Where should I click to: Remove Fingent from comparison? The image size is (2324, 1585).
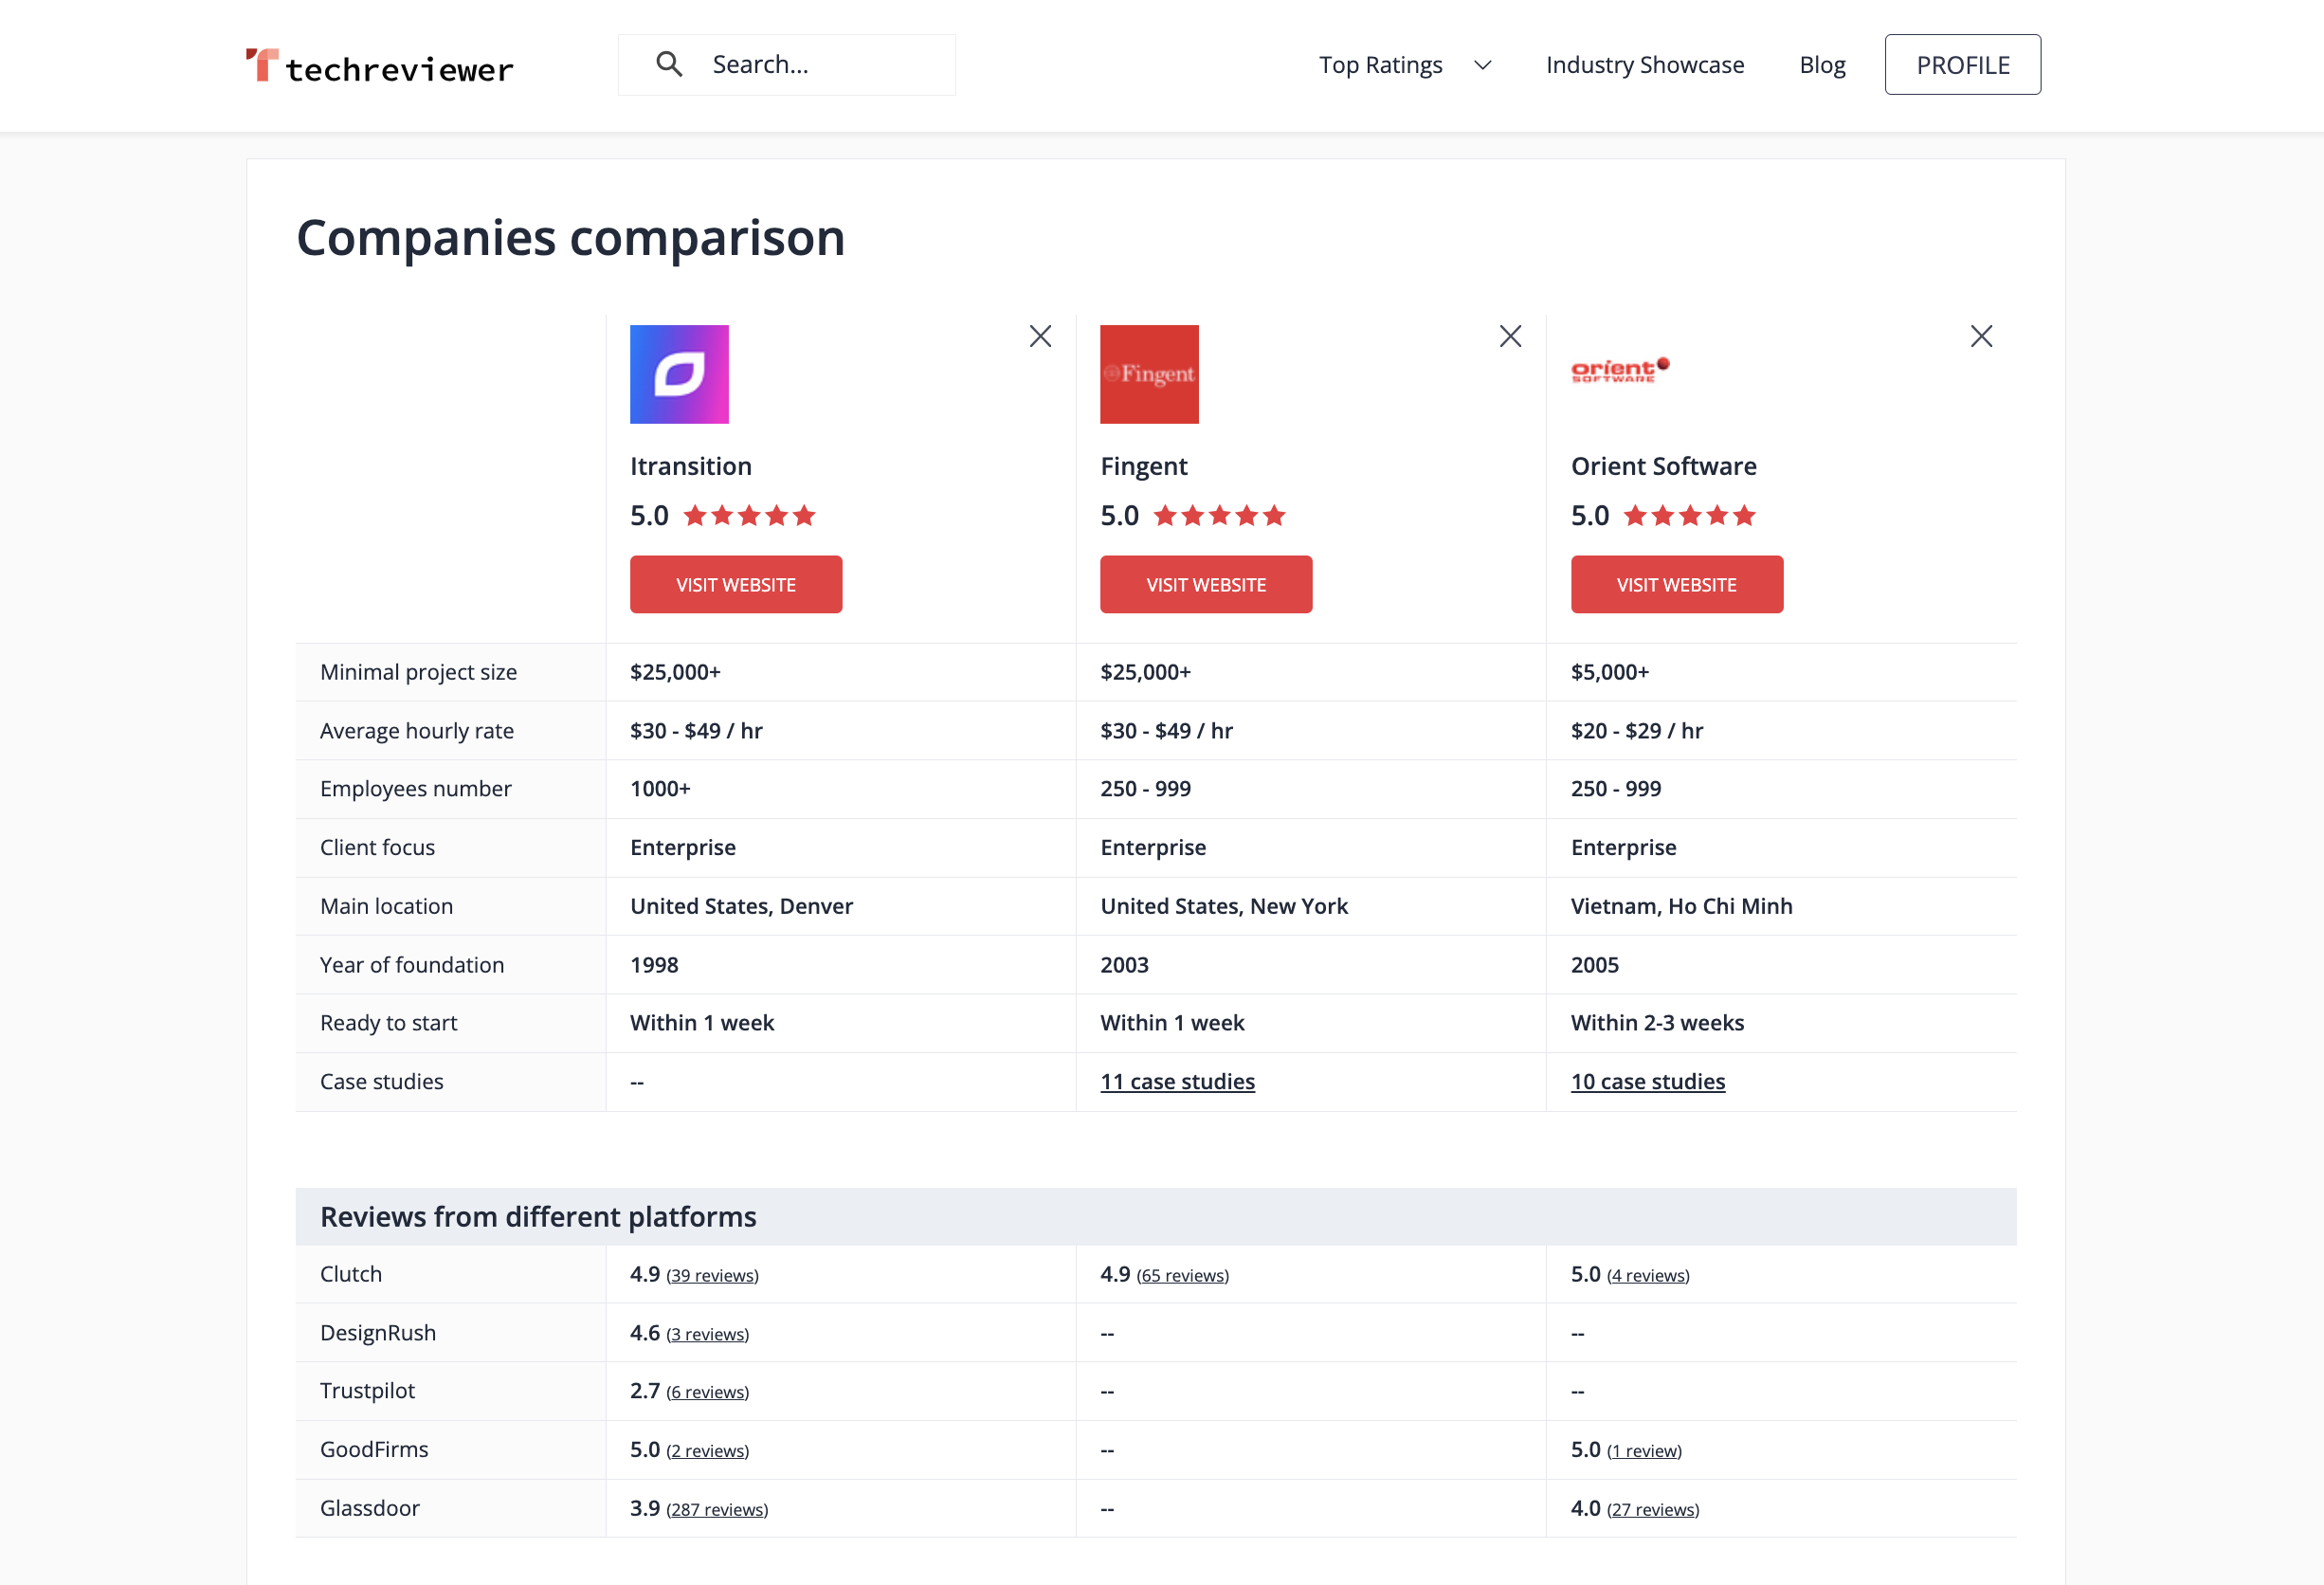[x=1510, y=336]
